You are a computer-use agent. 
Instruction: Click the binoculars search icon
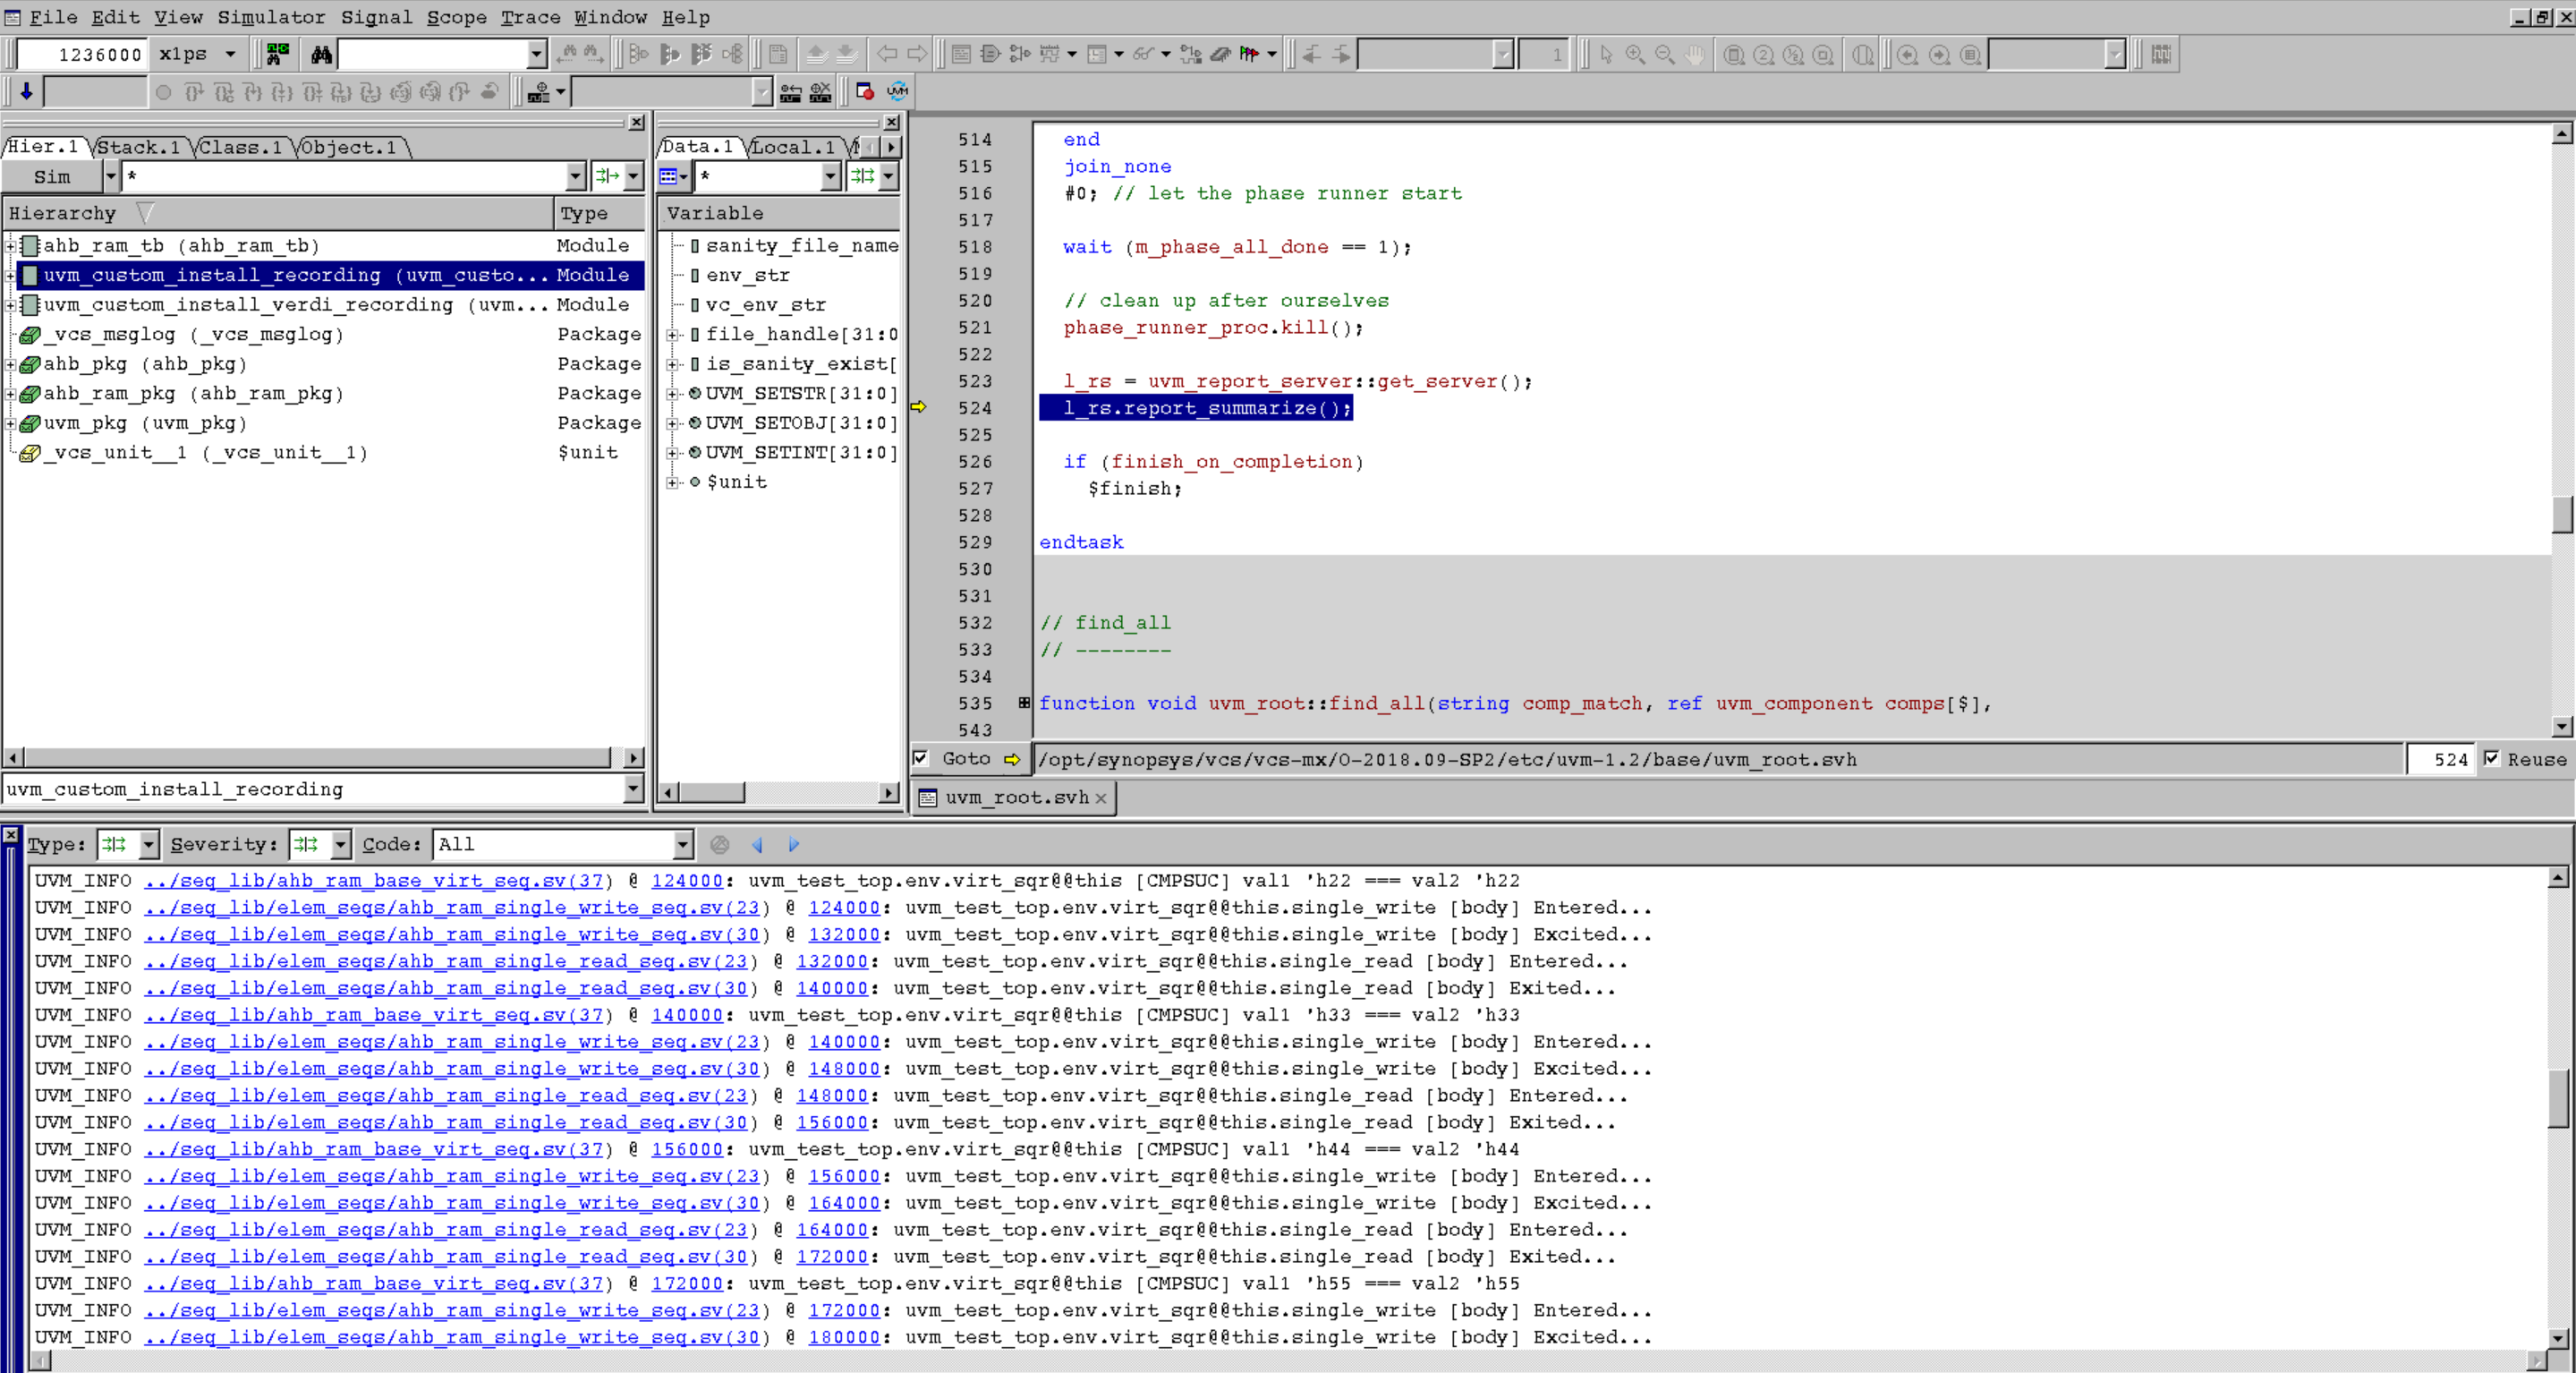pos(321,54)
